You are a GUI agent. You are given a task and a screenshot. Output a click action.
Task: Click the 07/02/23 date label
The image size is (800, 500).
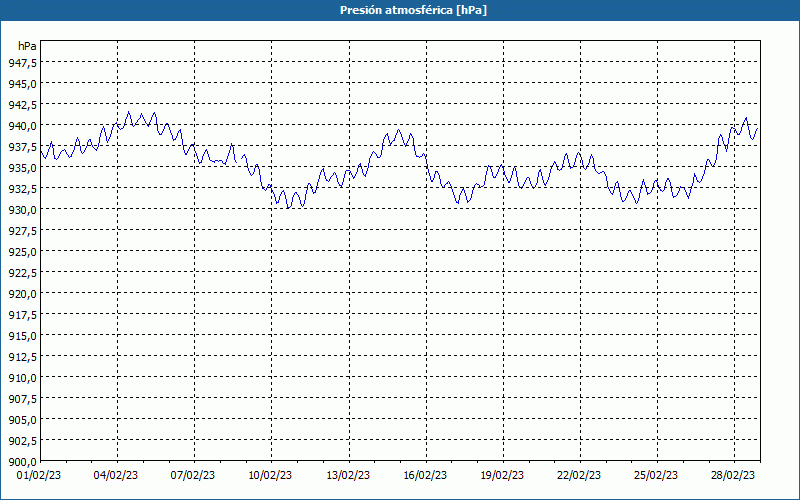click(x=193, y=476)
